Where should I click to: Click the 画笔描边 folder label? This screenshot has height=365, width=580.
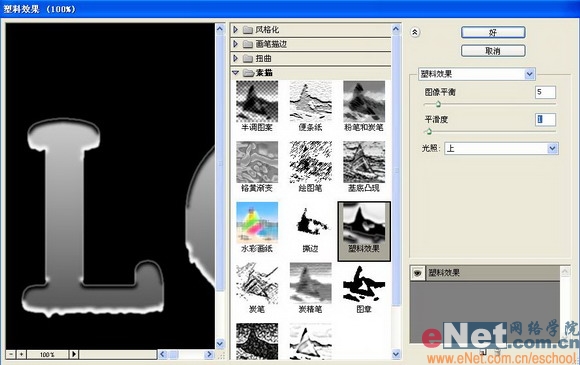tap(271, 44)
